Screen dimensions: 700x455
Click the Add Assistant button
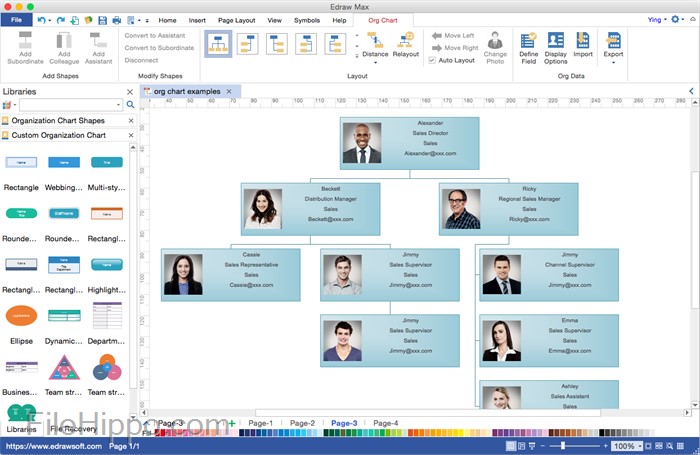(98, 48)
